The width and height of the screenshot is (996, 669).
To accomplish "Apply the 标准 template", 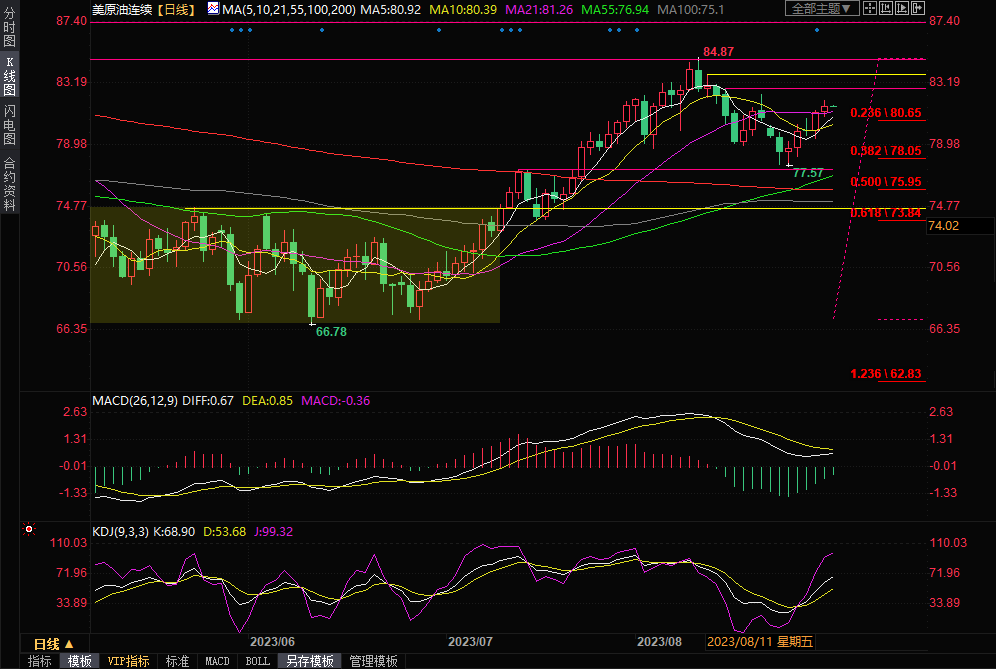I will tap(177, 661).
